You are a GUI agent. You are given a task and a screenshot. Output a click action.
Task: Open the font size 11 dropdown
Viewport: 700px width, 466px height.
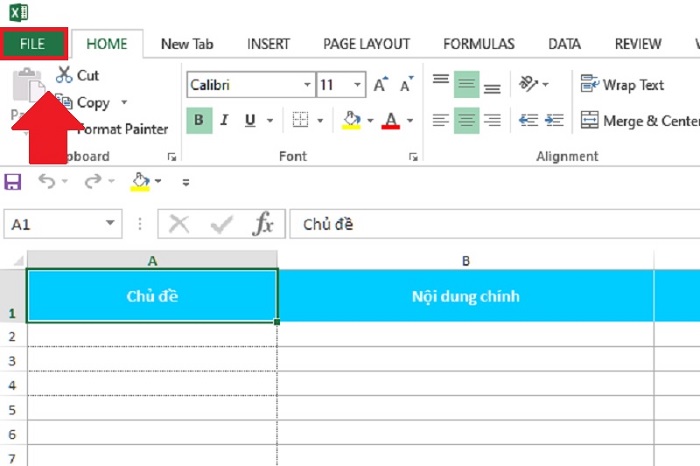(355, 85)
